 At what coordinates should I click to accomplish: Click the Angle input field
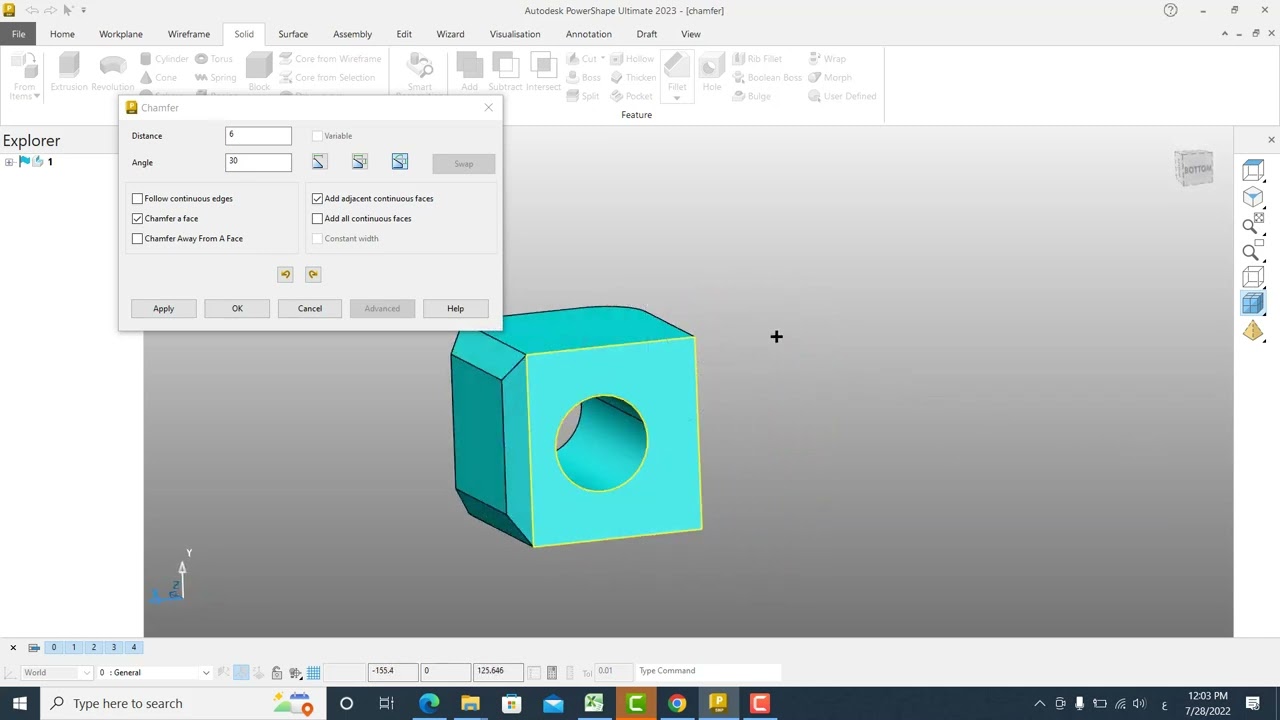click(x=258, y=162)
